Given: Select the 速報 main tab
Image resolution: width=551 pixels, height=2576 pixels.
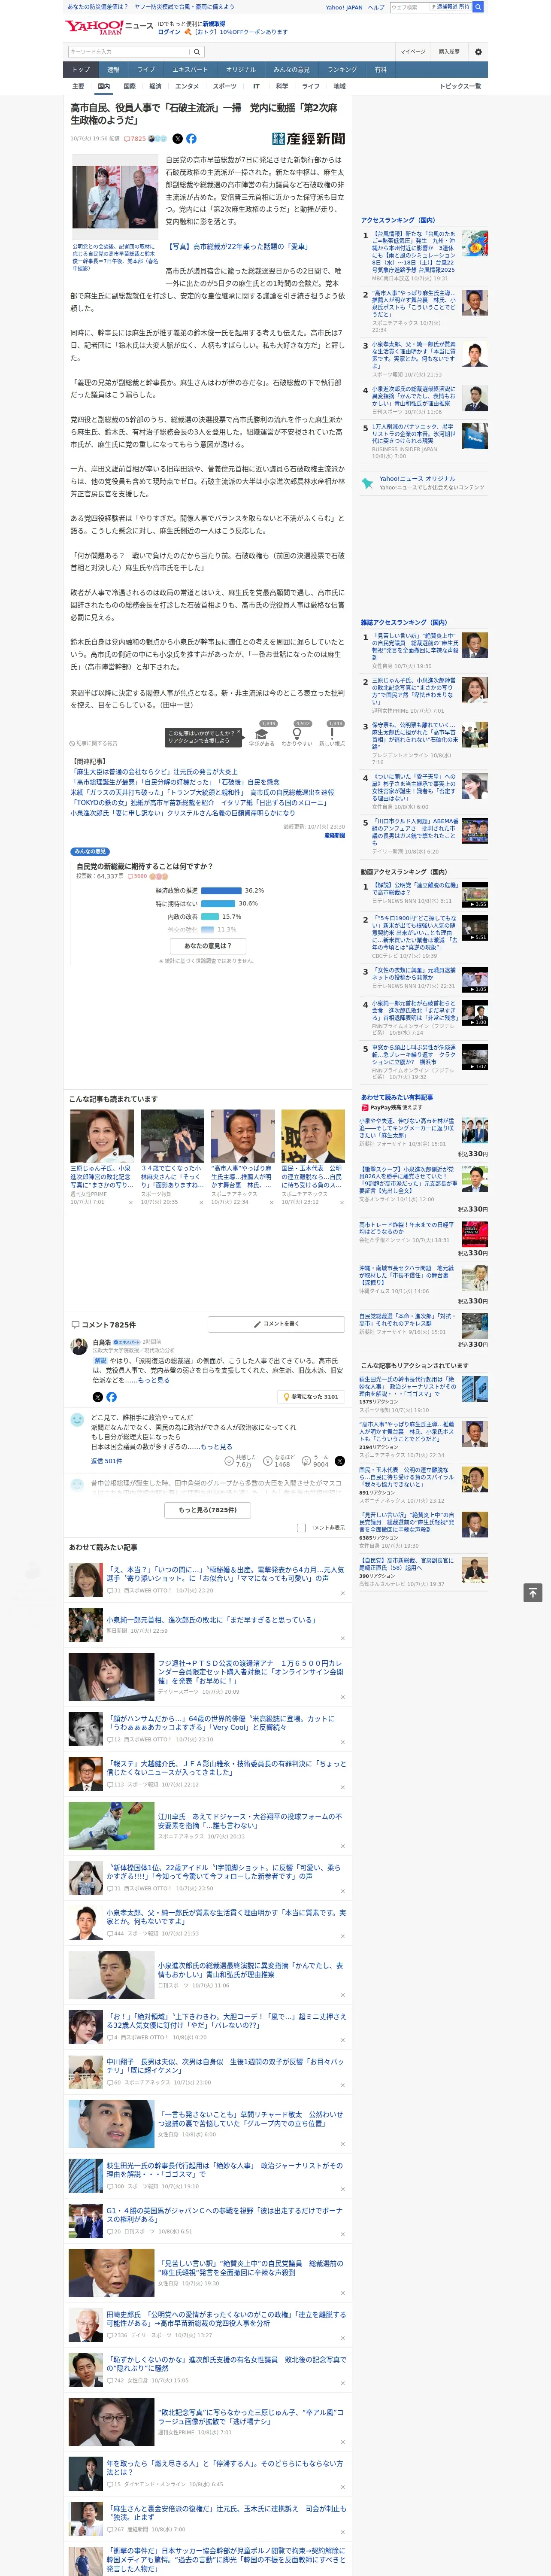Looking at the screenshot, I should (113, 70).
